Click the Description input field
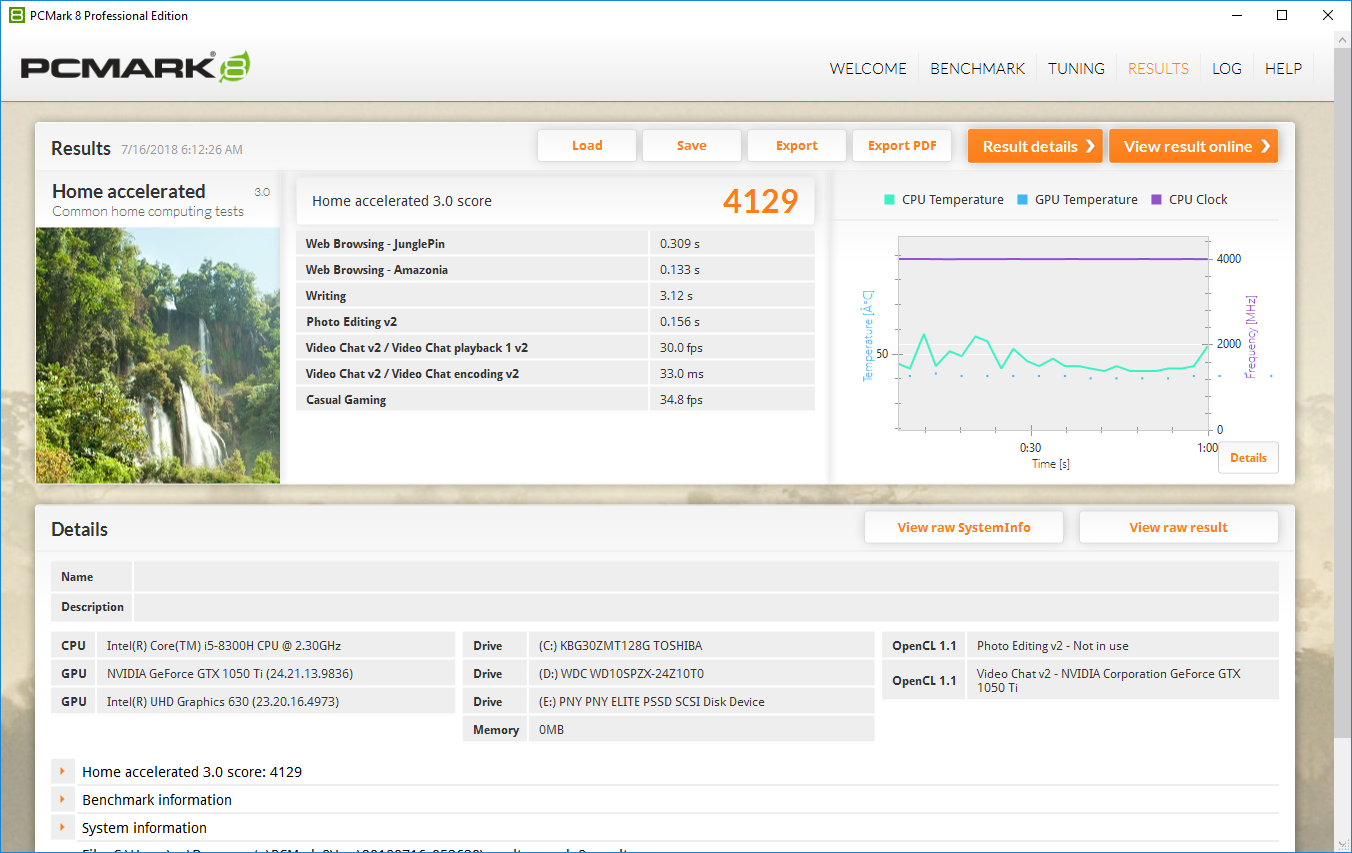The height and width of the screenshot is (853, 1352). point(706,607)
